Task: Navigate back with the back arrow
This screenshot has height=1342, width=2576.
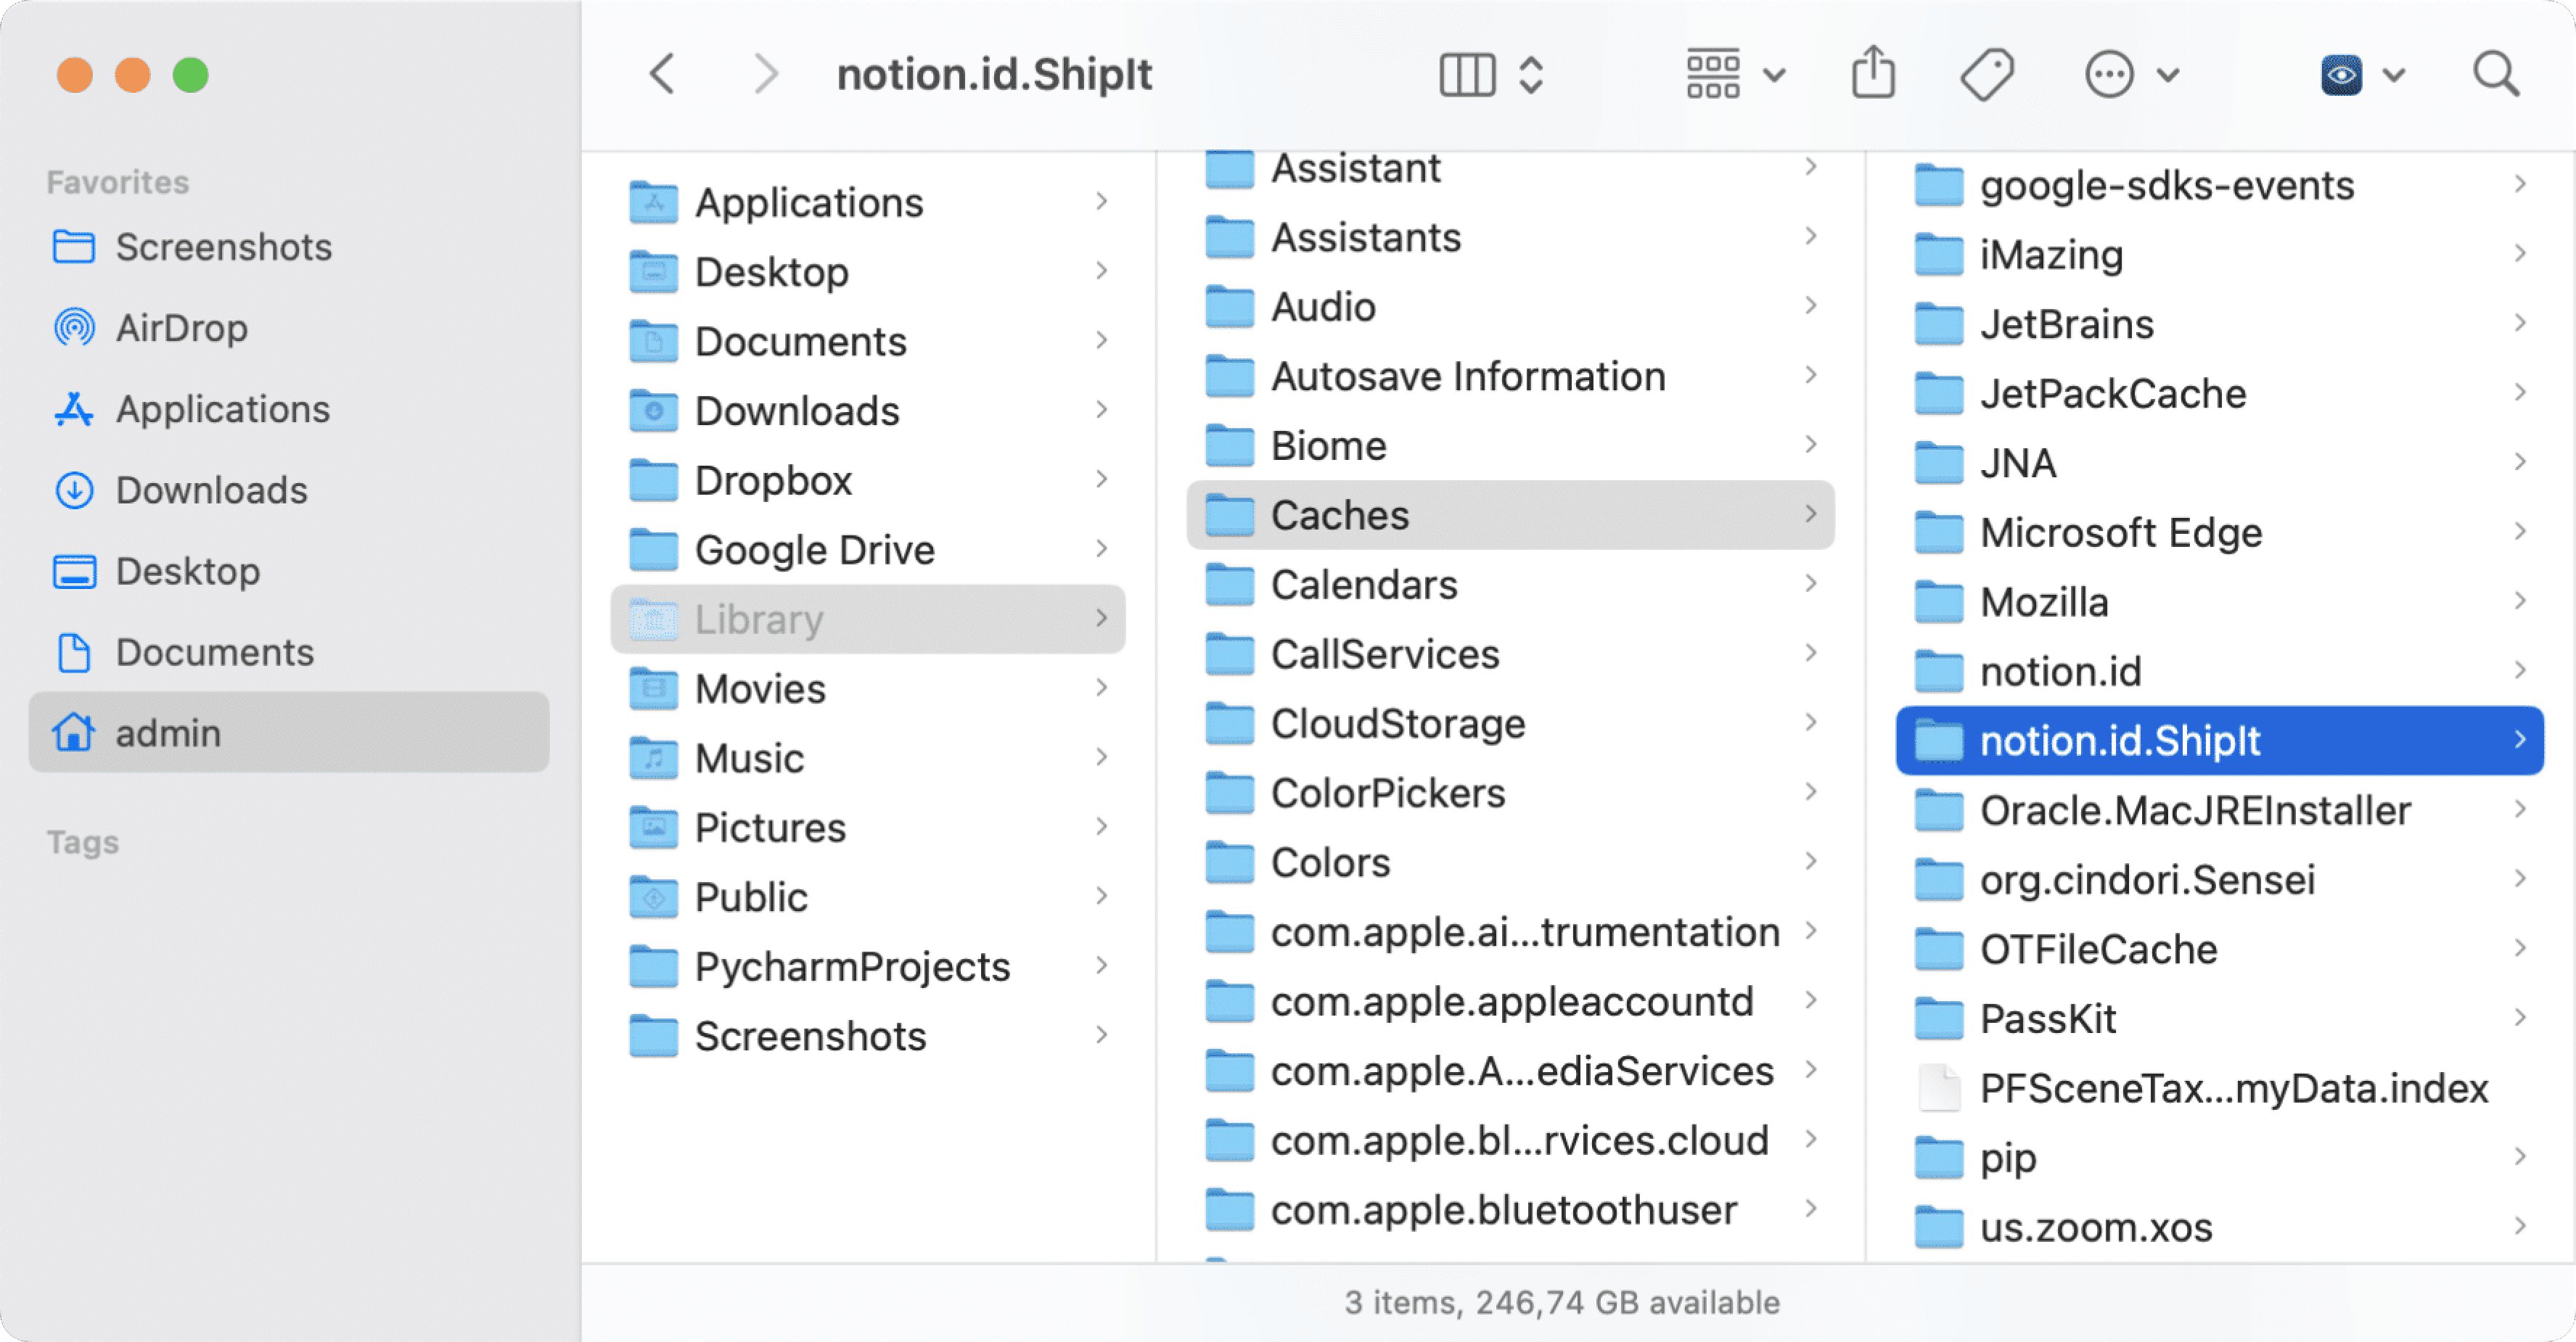Action: [x=660, y=73]
